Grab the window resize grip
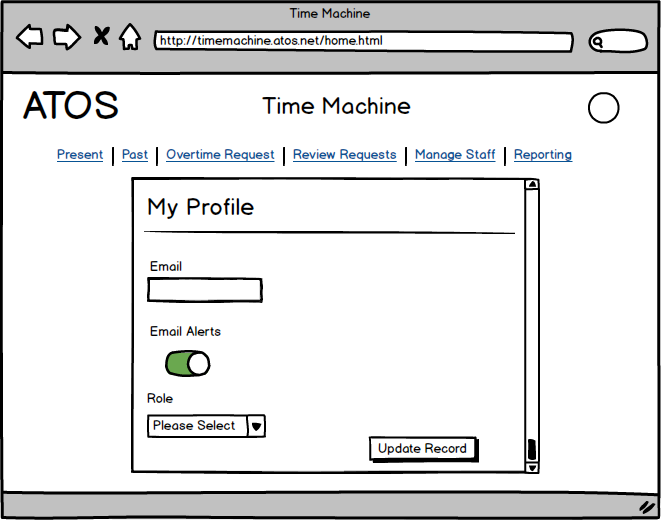This screenshot has height=520, width=661. click(646, 507)
